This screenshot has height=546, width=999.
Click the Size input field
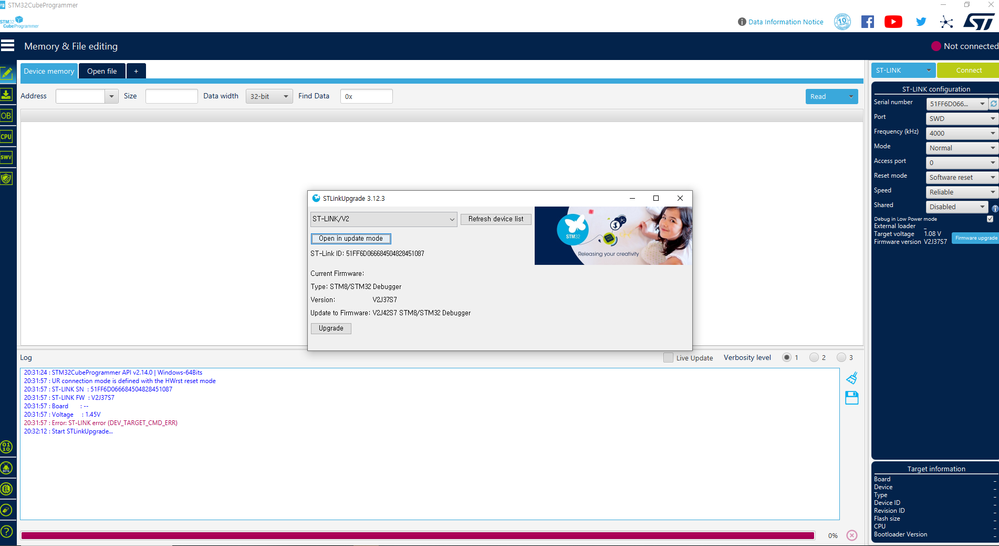(171, 96)
